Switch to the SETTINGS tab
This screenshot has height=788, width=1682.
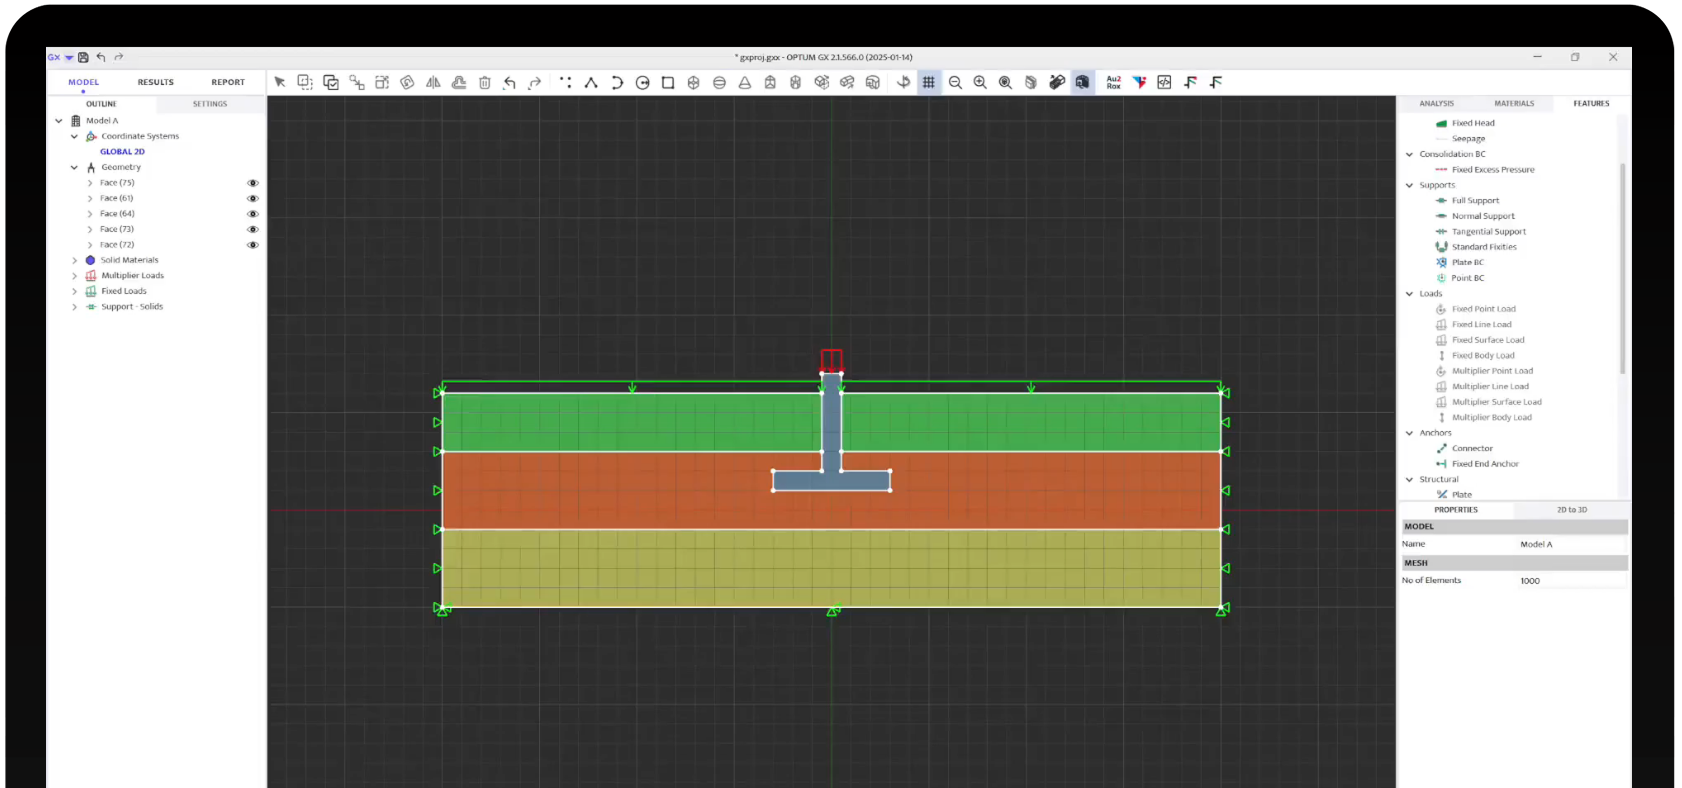point(210,104)
